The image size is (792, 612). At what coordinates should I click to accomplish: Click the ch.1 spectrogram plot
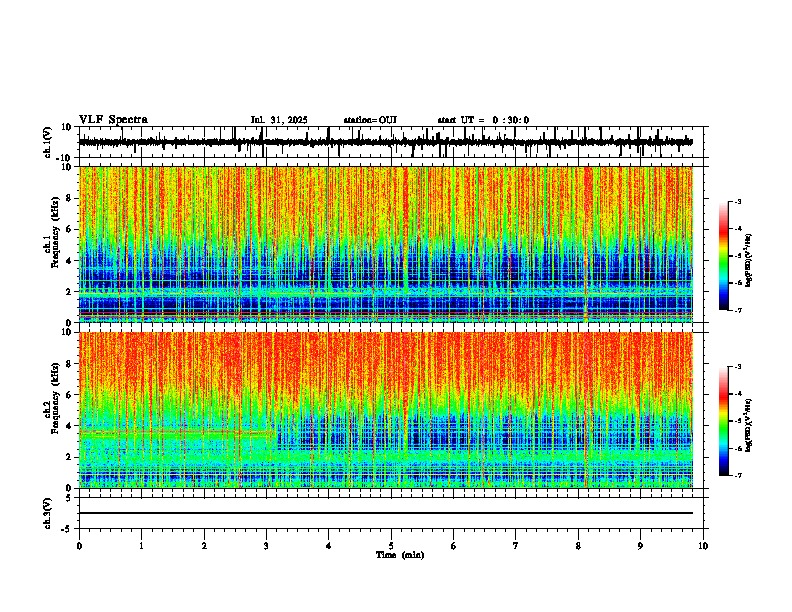tap(386, 244)
